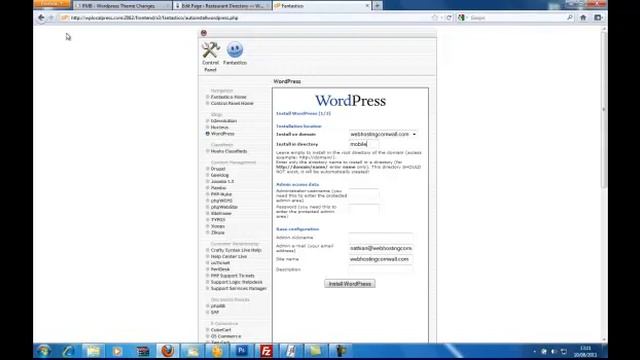
Task: Select Siteframe in sidebar
Action: [221, 213]
